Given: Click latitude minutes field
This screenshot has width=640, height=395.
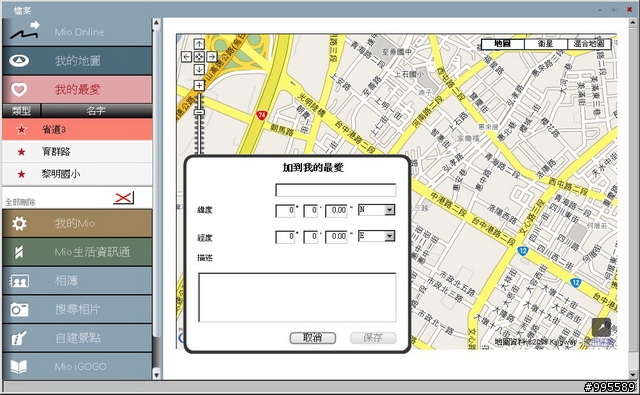Looking at the screenshot, I should 310,211.
